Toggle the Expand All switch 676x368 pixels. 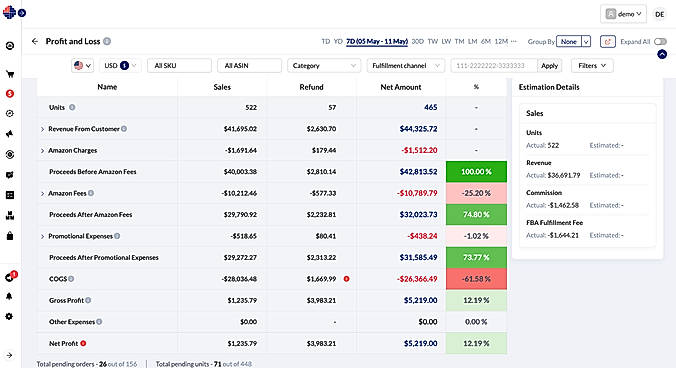(660, 41)
